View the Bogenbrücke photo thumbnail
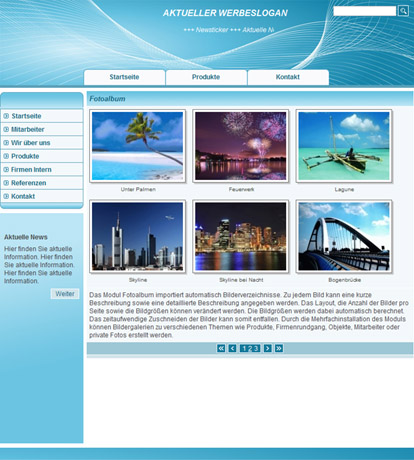Image resolution: width=414 pixels, height=460 pixels. [344, 237]
